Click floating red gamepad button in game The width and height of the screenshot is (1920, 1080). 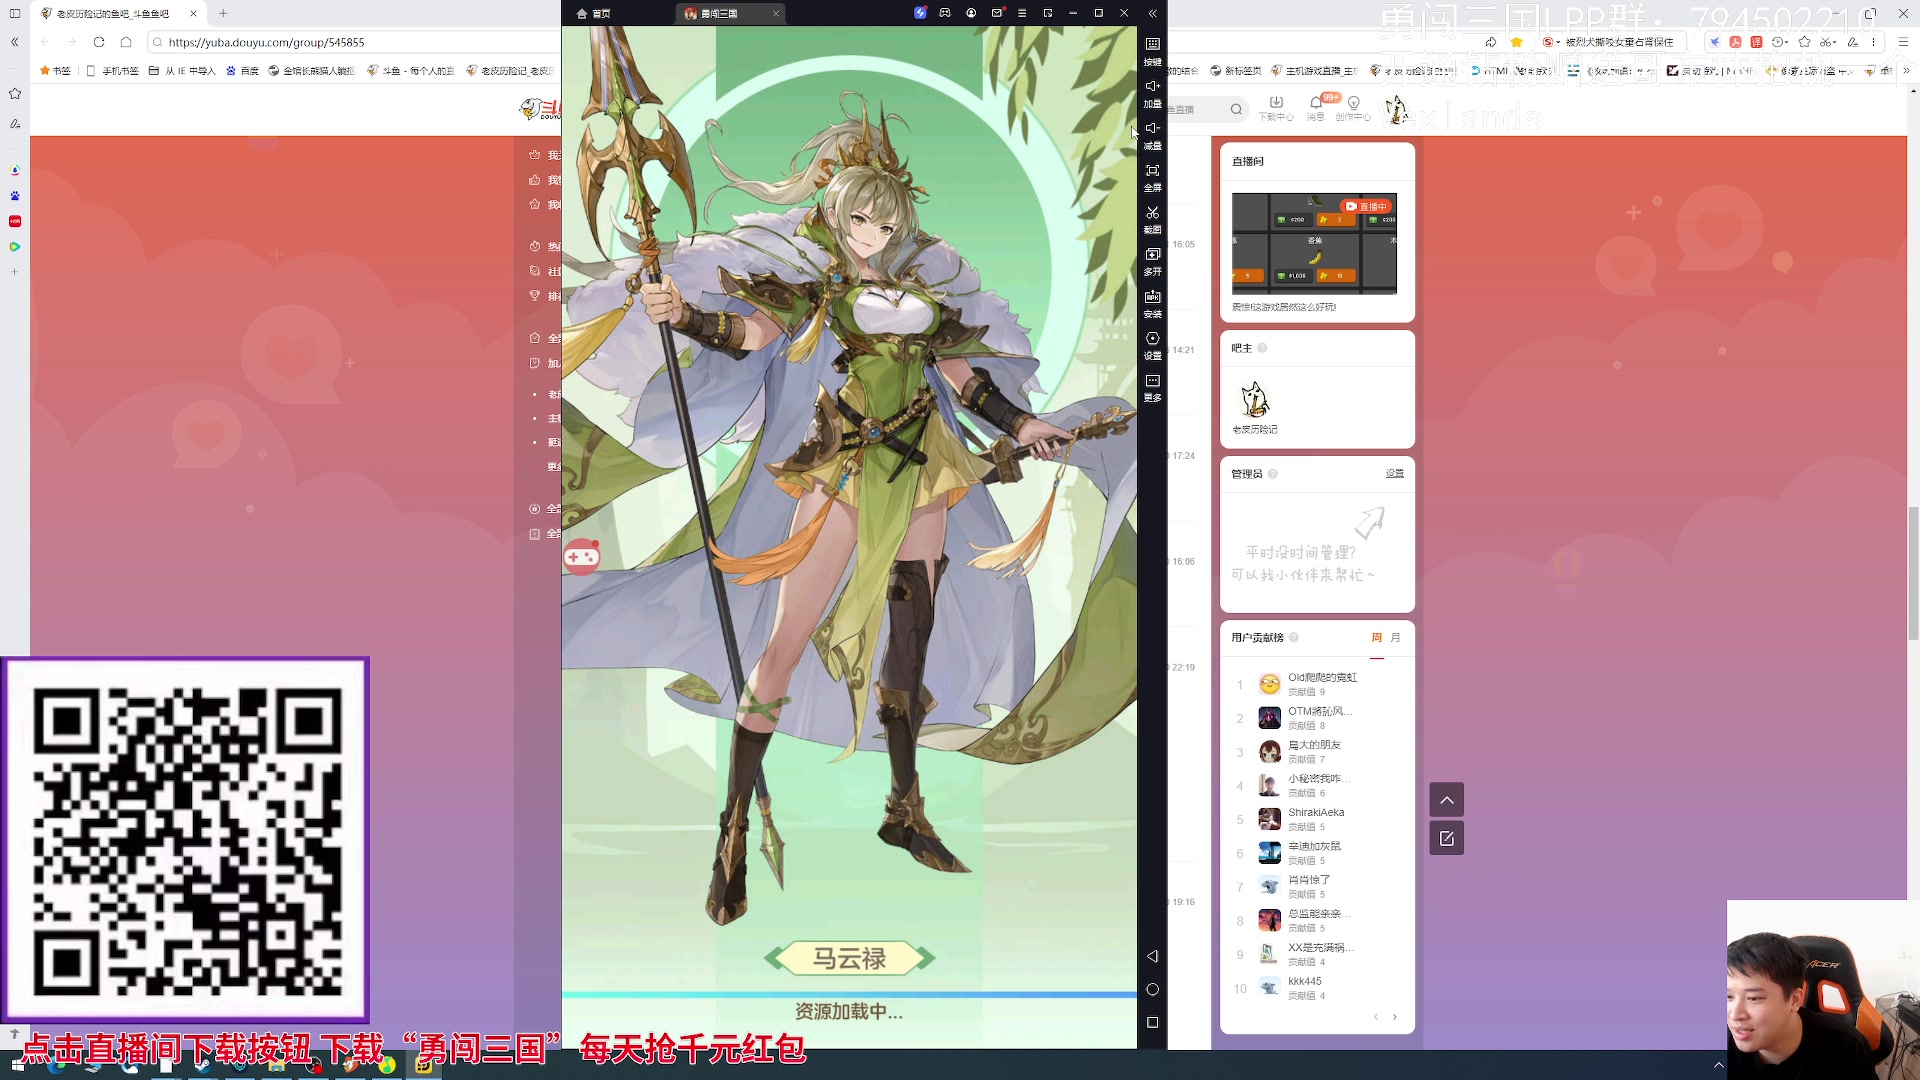(x=581, y=556)
